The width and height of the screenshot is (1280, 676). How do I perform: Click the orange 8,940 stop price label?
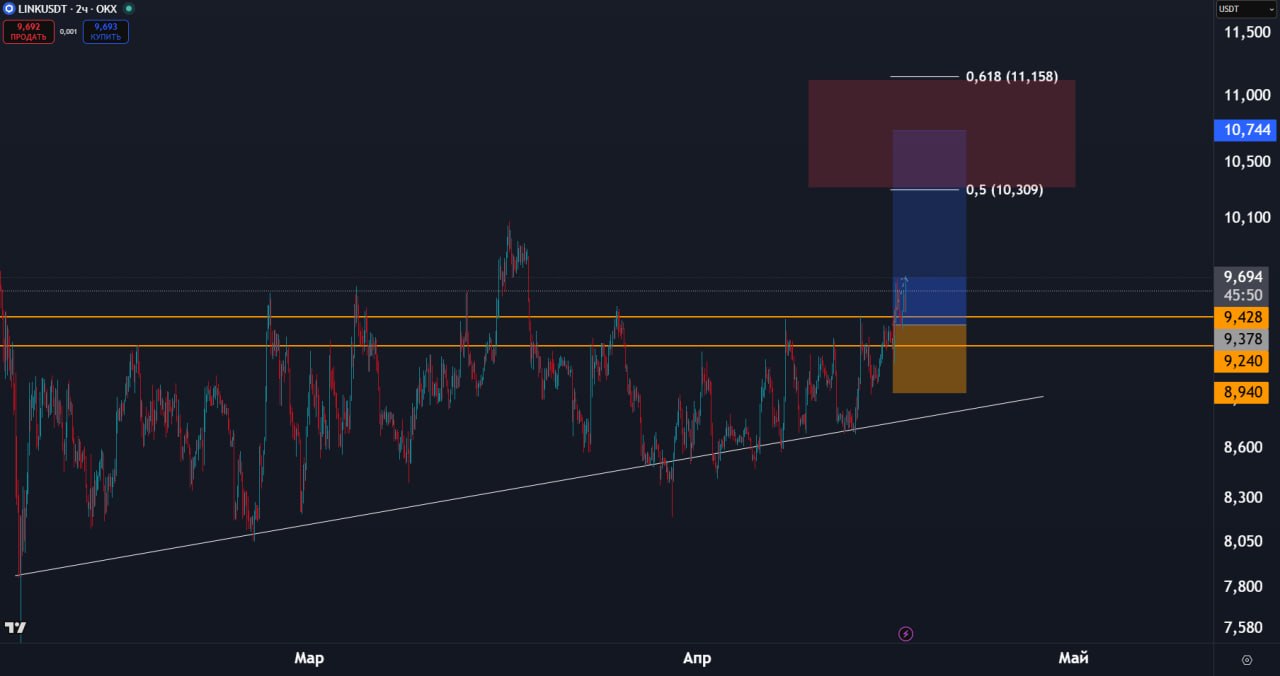1244,393
